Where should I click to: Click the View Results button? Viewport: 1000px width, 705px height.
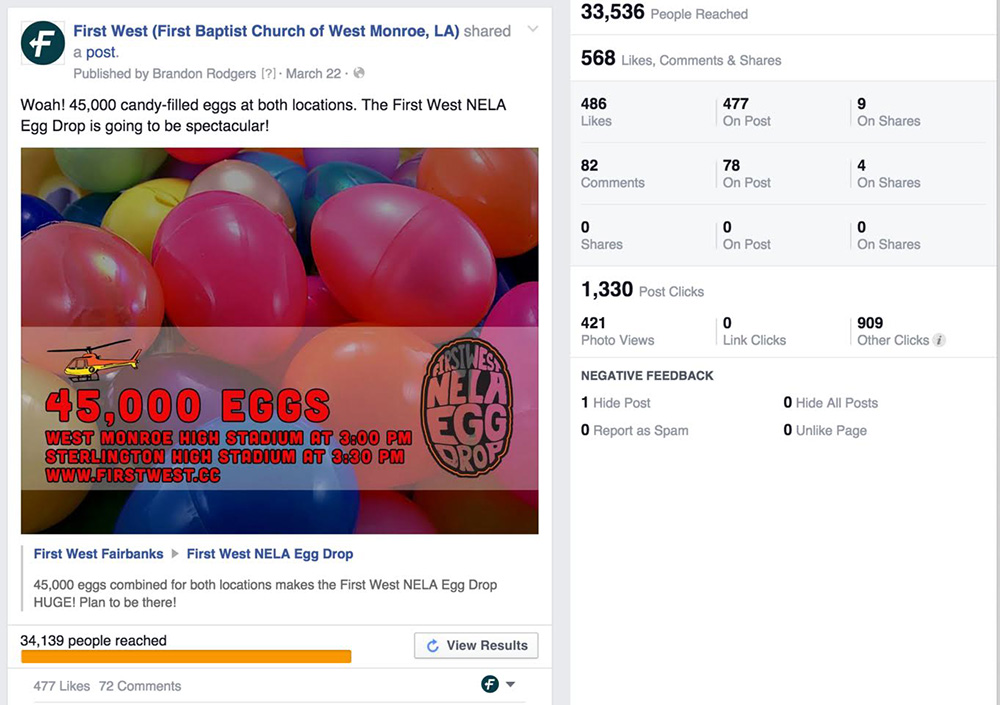click(x=476, y=646)
